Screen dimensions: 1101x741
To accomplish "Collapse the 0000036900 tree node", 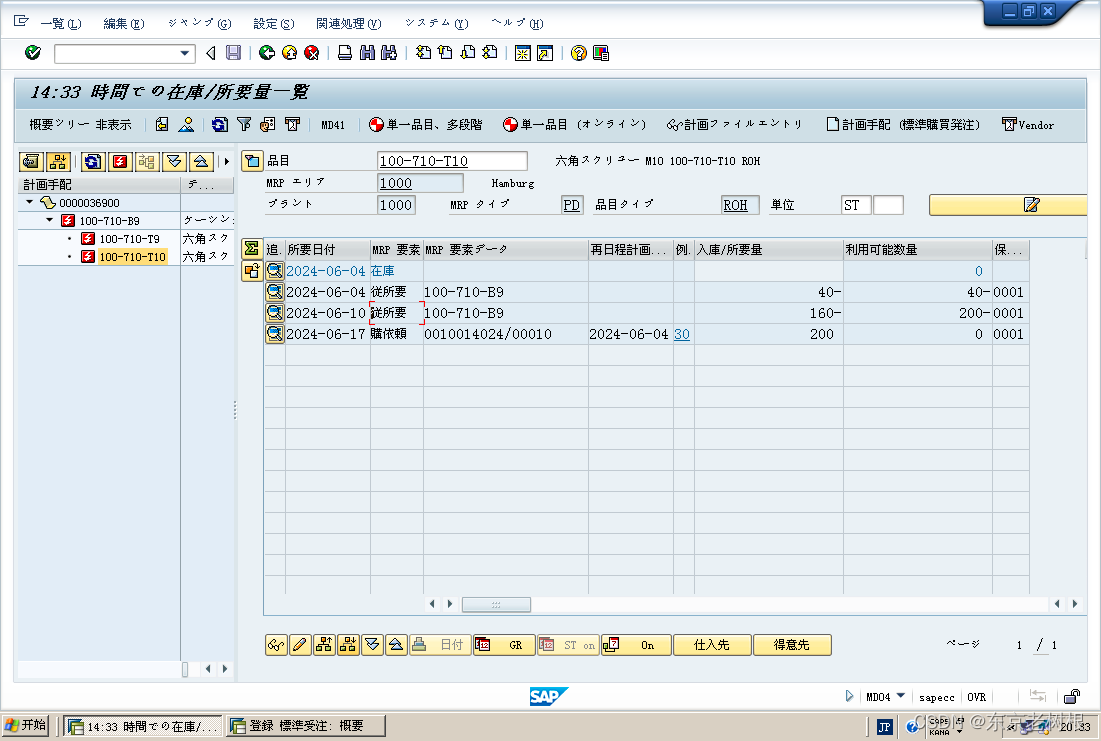I will pyautogui.click(x=29, y=202).
